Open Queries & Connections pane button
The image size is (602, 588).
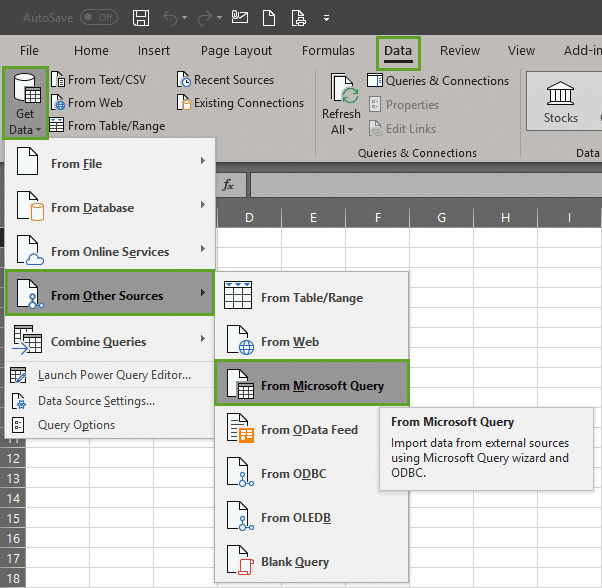tap(438, 81)
